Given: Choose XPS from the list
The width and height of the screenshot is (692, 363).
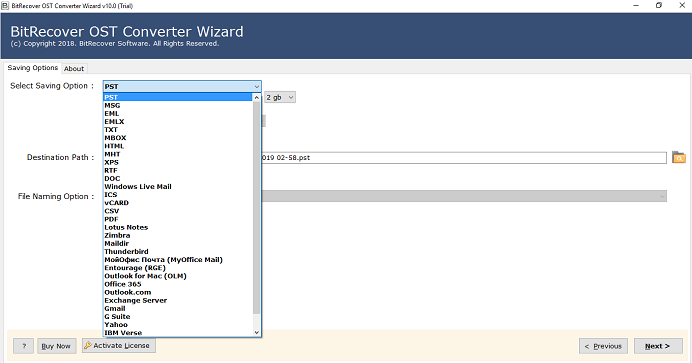Looking at the screenshot, I should pos(177,162).
